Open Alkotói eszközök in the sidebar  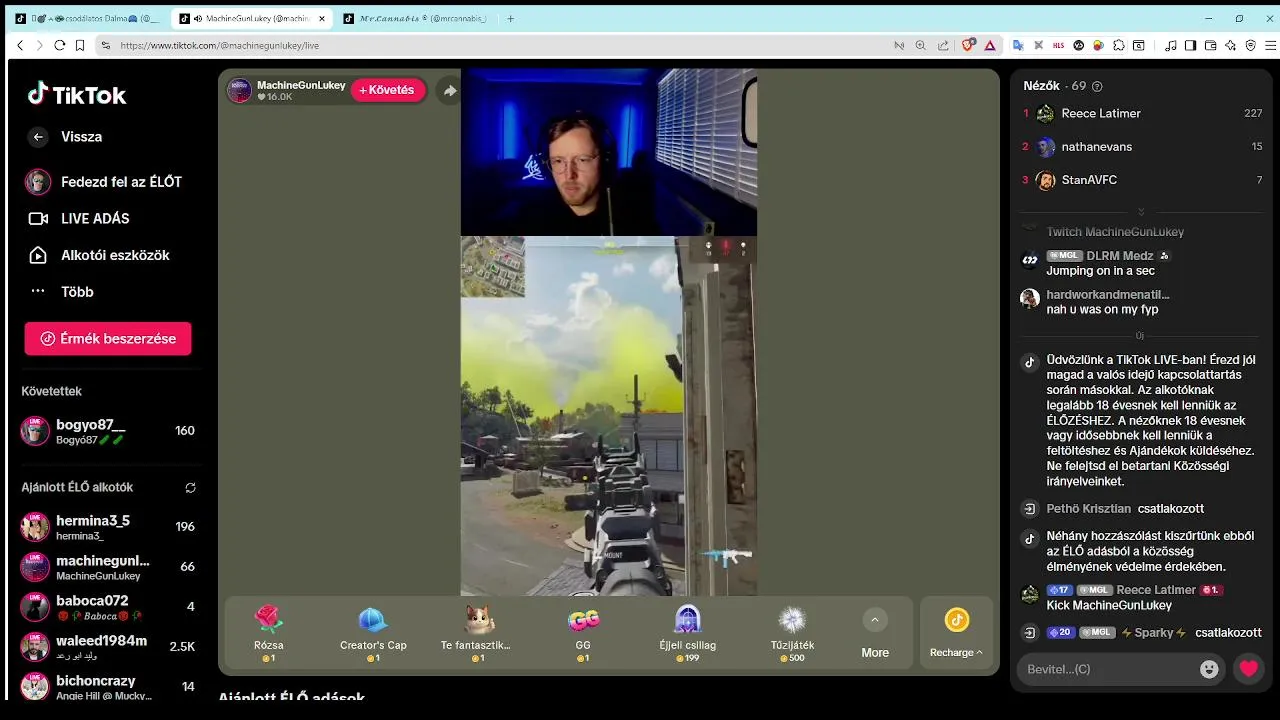98,255
